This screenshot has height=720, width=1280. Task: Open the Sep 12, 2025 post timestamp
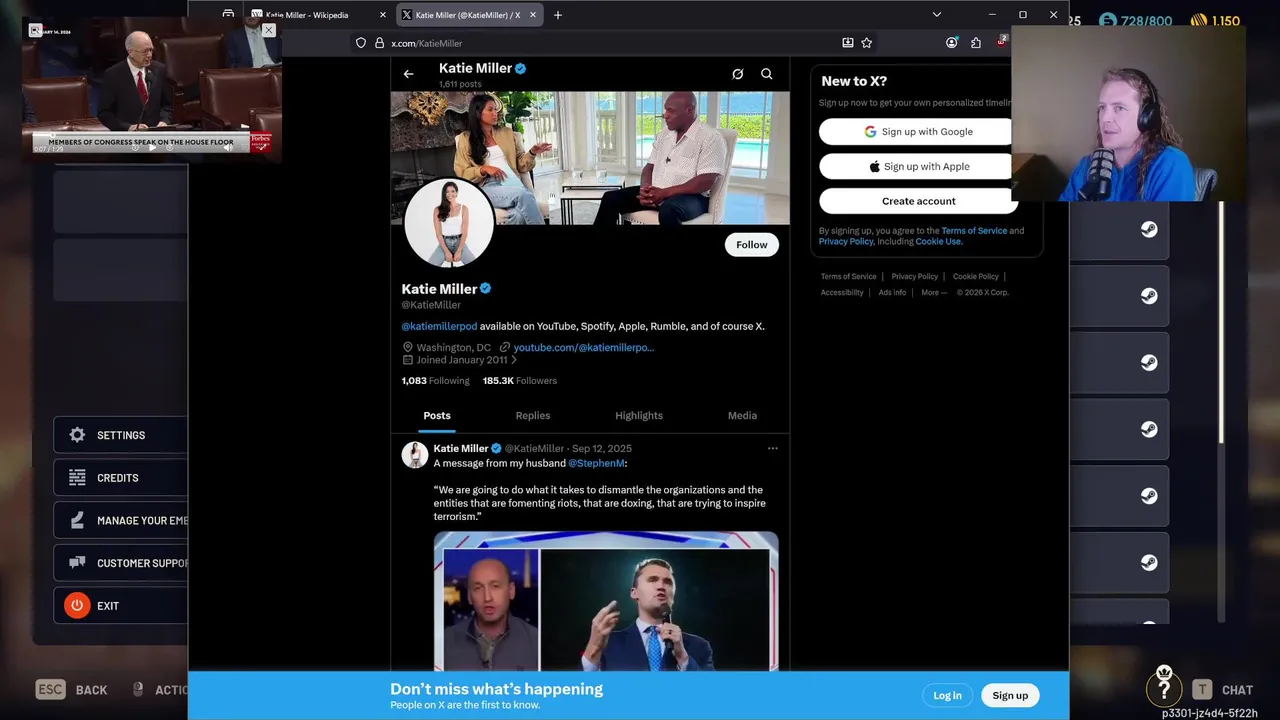pyautogui.click(x=602, y=449)
